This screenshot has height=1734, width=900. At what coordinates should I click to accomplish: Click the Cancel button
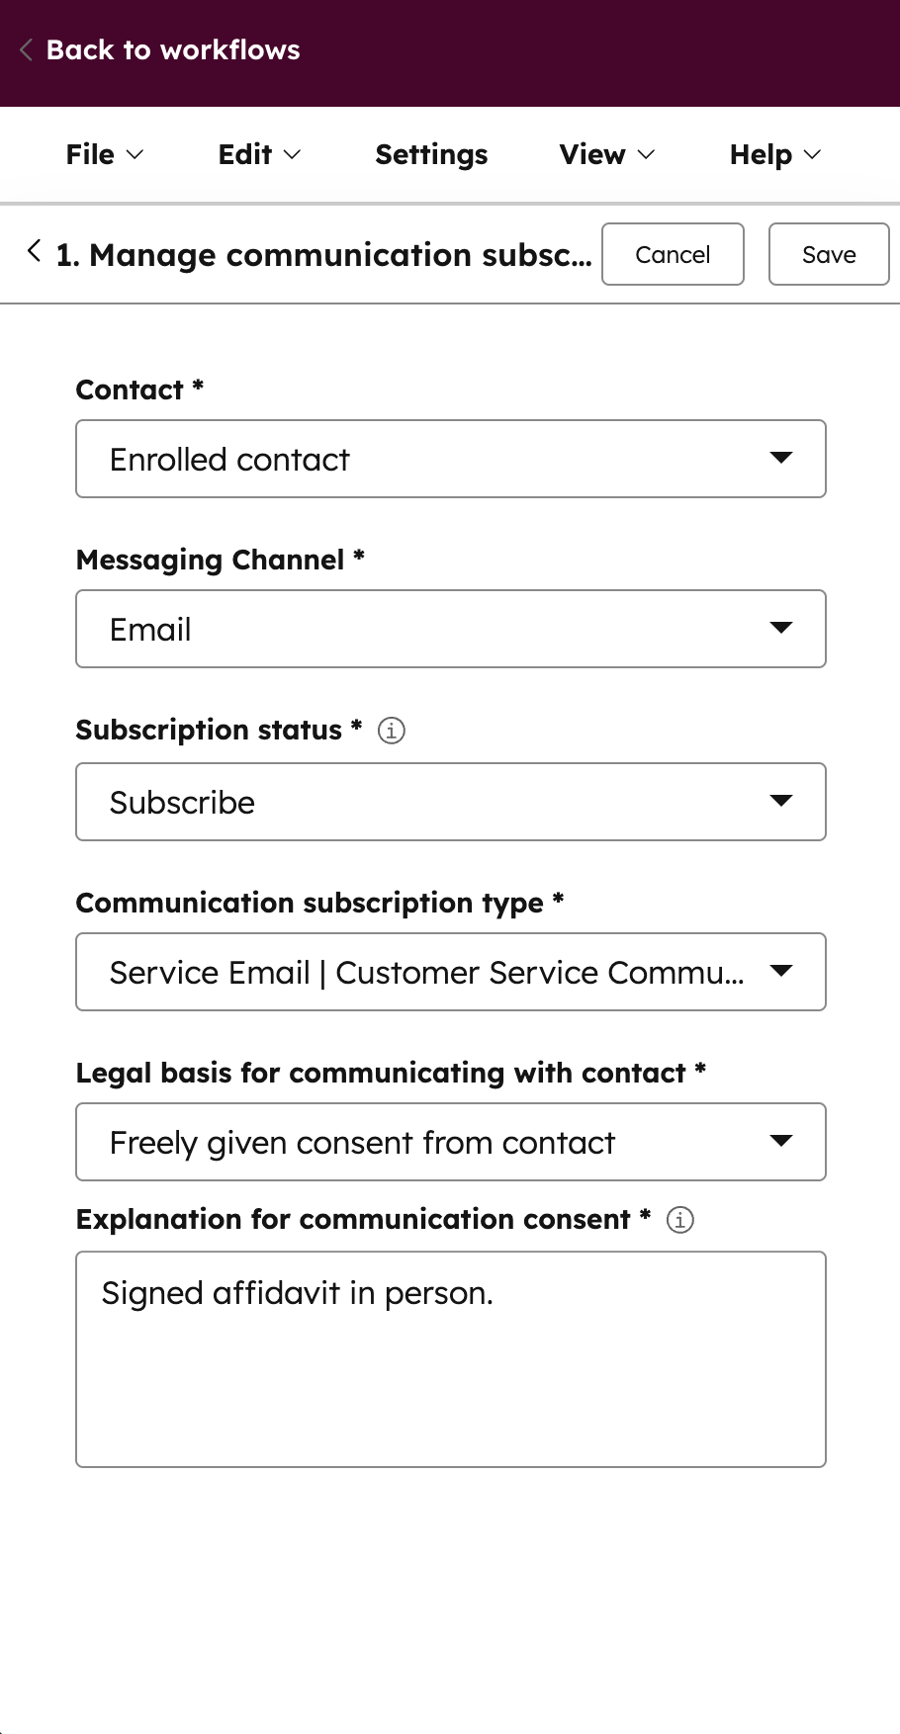point(672,254)
